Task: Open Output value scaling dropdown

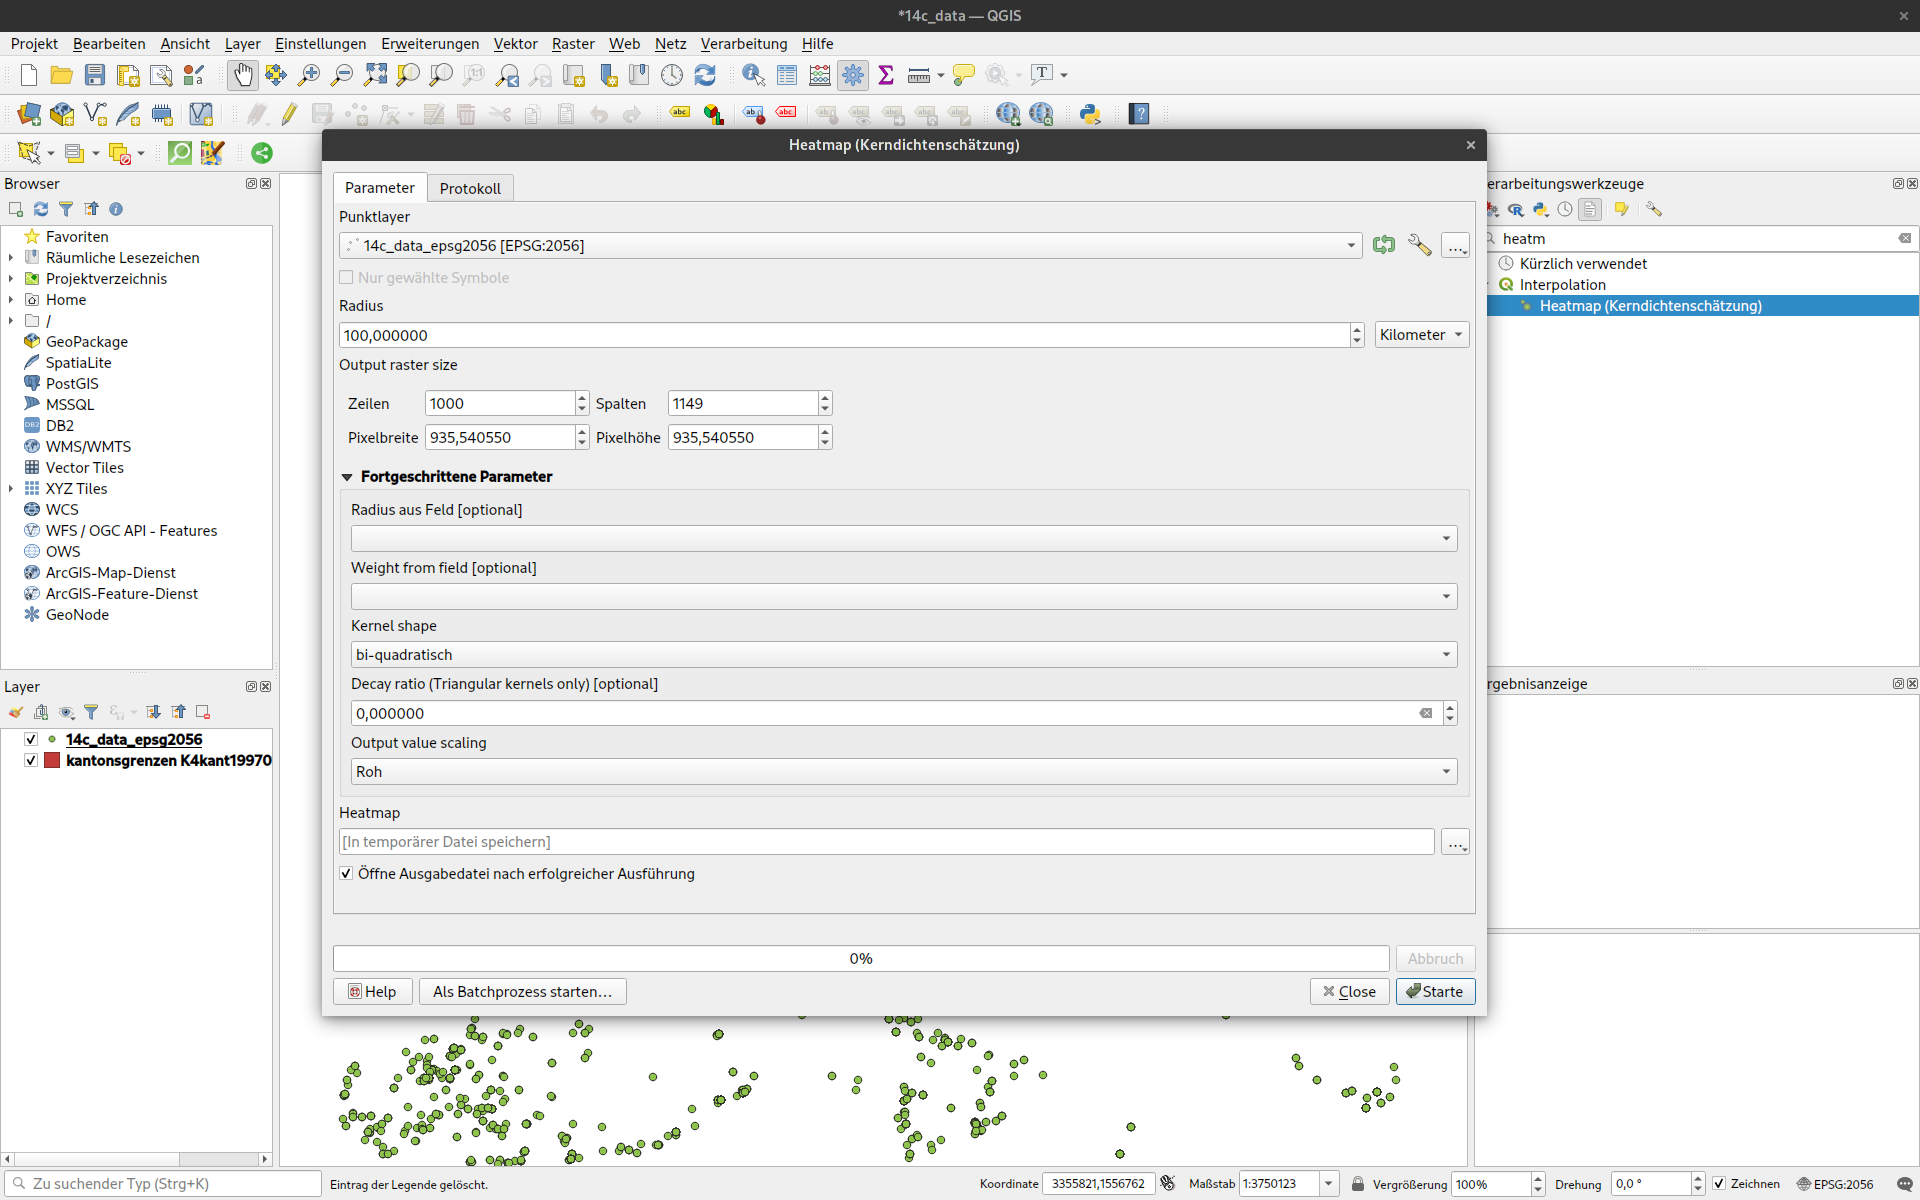Action: 904,772
